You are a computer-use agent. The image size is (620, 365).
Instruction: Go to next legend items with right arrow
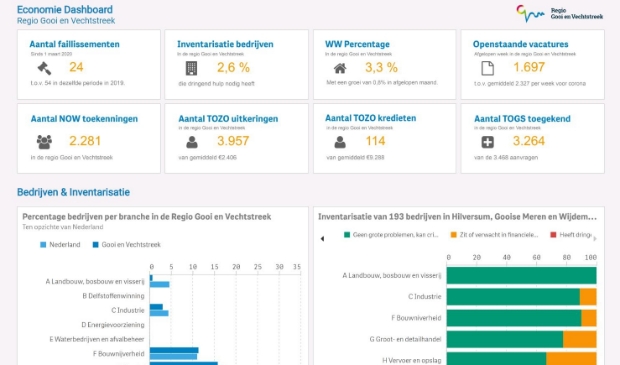coord(595,238)
